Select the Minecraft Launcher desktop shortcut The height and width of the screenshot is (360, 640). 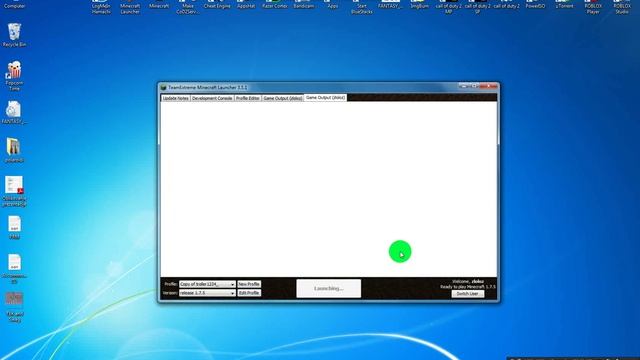point(130,7)
